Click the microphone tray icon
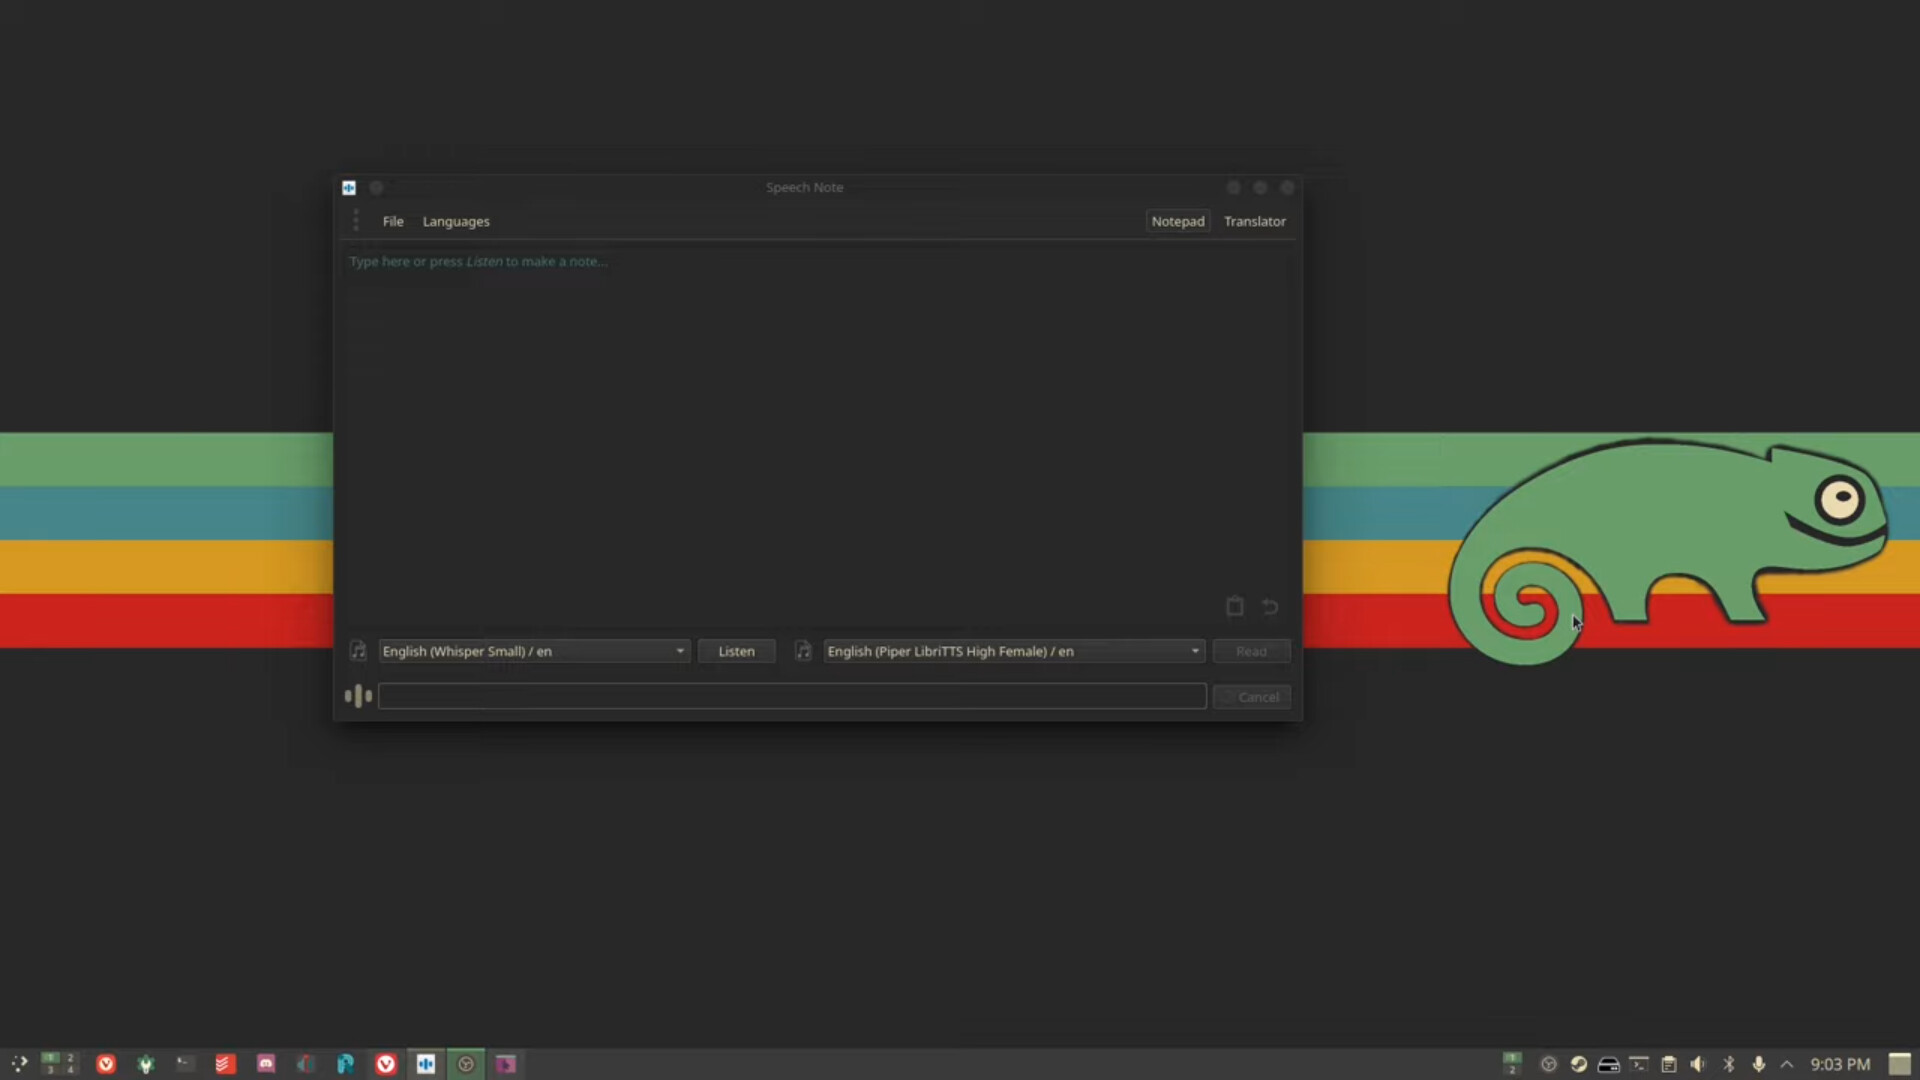 coord(1759,1064)
